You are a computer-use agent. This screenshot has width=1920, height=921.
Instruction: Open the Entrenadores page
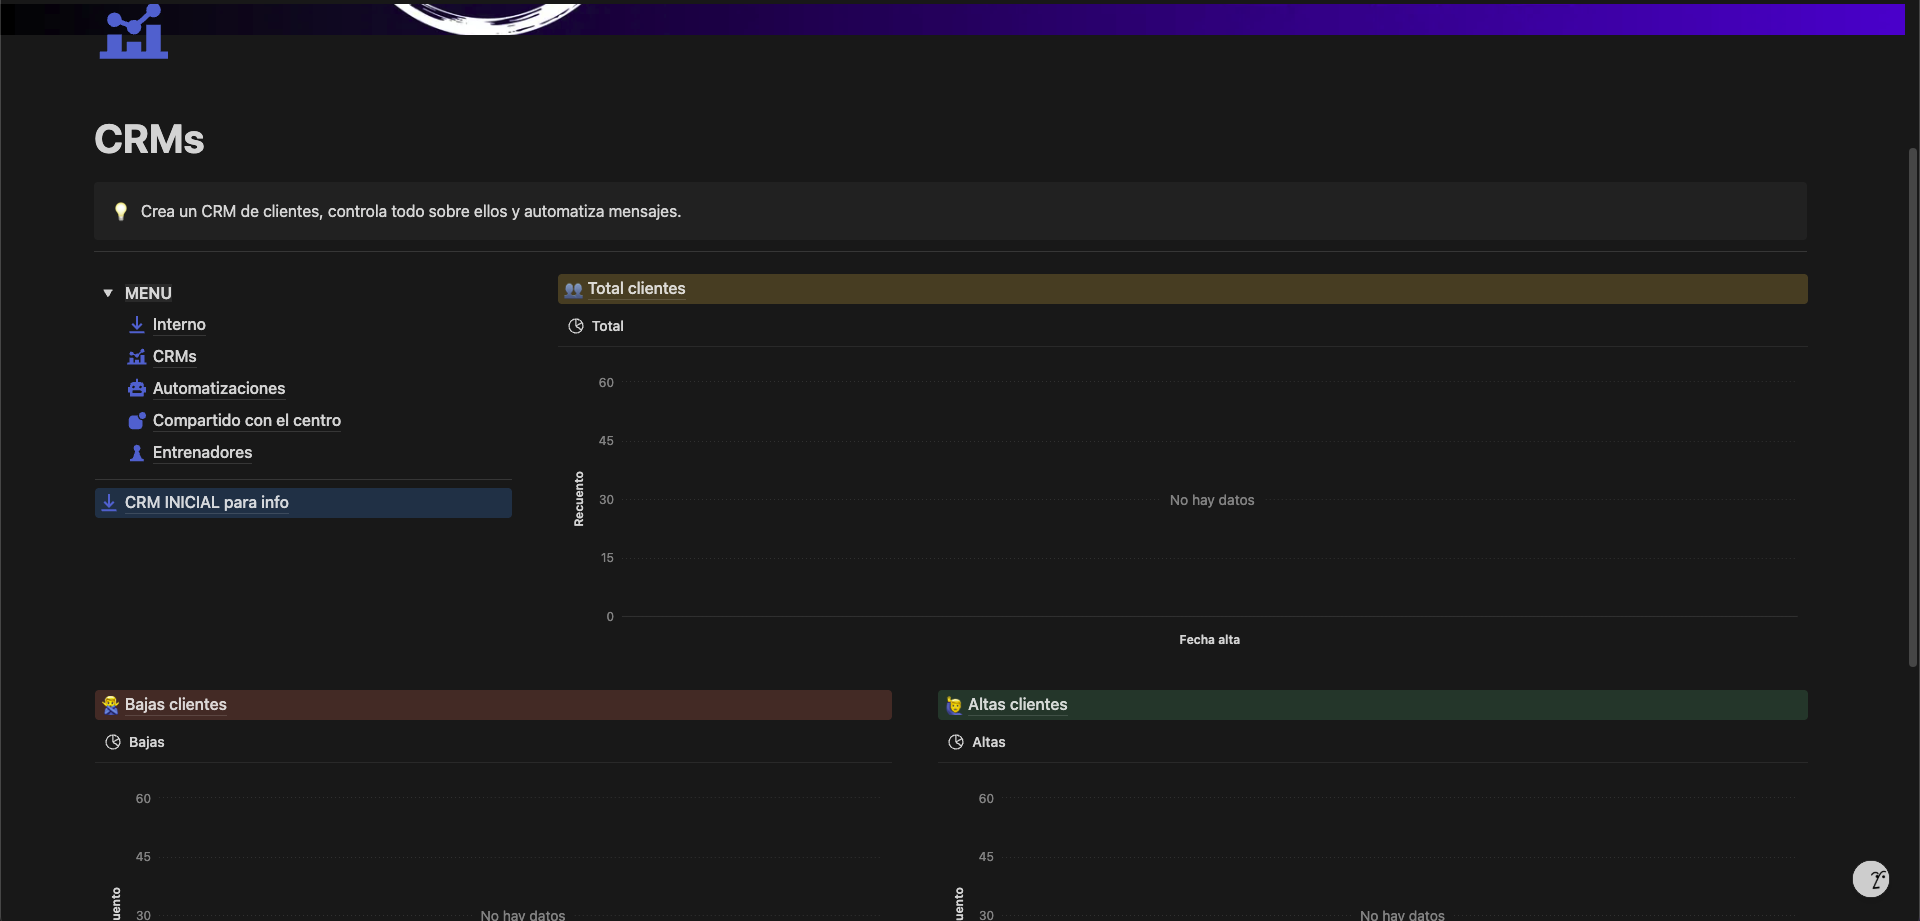(x=203, y=453)
